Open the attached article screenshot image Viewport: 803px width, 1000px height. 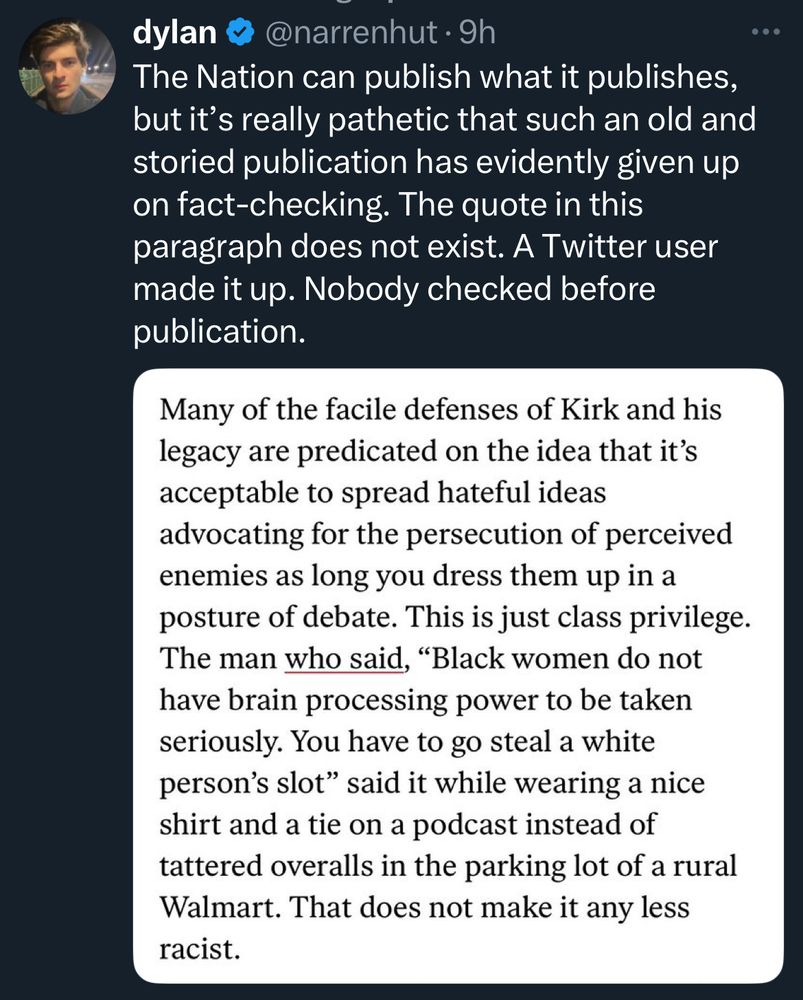pyautogui.click(x=458, y=675)
